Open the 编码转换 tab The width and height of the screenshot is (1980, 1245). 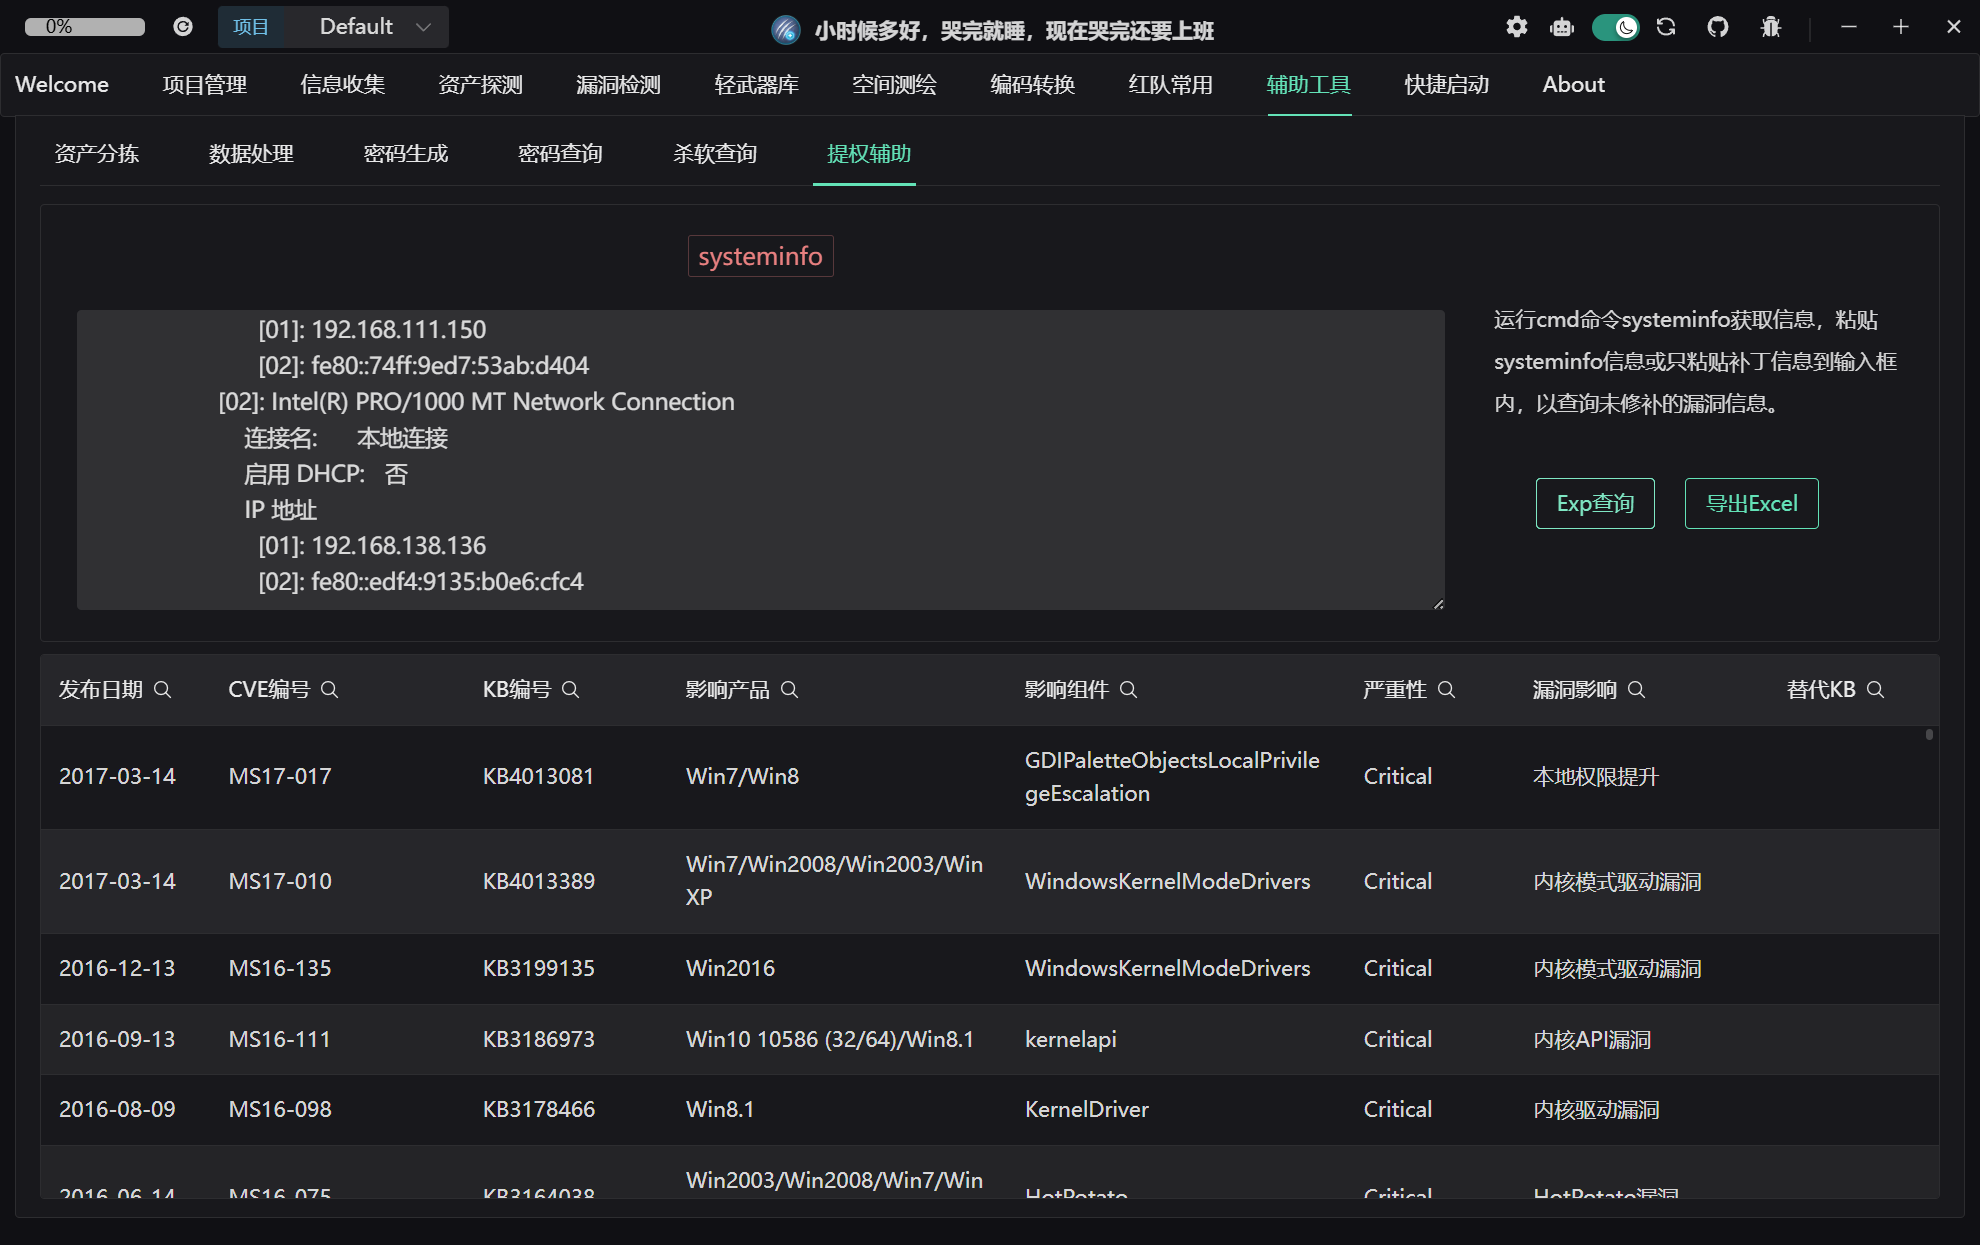pyautogui.click(x=1033, y=85)
